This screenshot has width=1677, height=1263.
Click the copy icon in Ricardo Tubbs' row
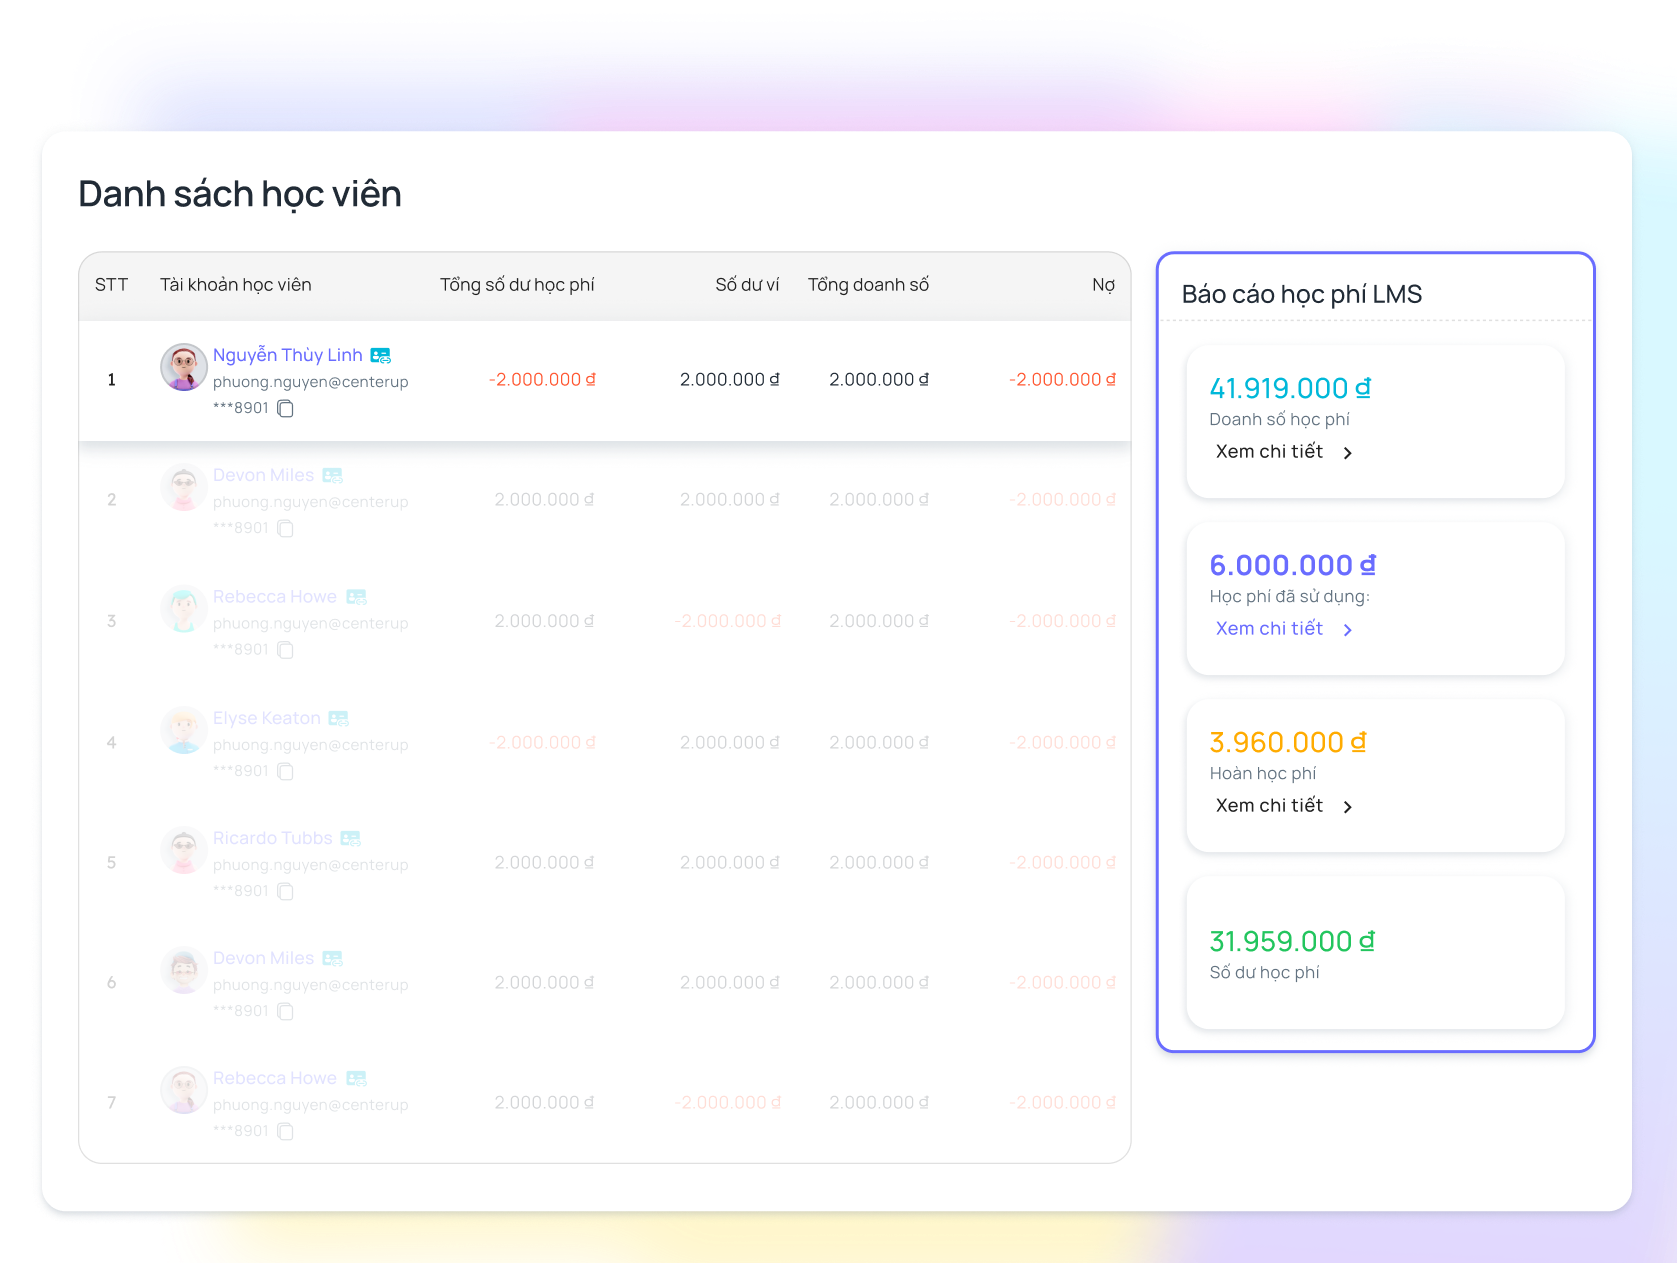[285, 891]
